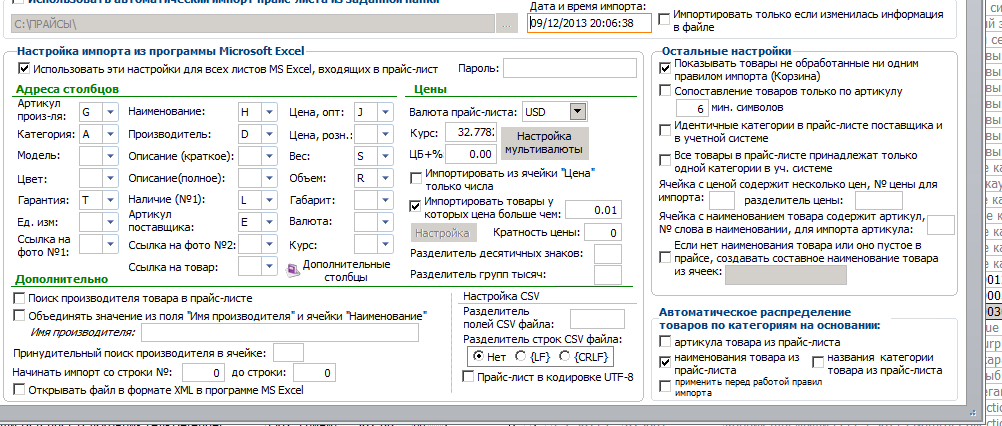The height and width of the screenshot is (426, 1002).
Task: Open the Цена, опт column dropdown
Action: click(385, 112)
